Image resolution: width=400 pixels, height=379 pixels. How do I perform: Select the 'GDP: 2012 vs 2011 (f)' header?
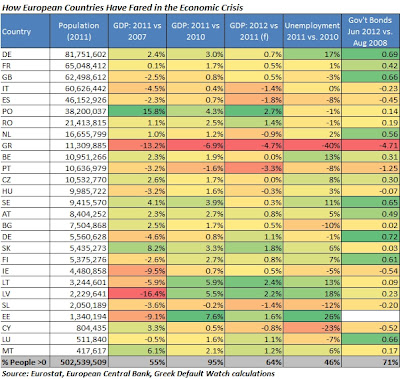254,31
